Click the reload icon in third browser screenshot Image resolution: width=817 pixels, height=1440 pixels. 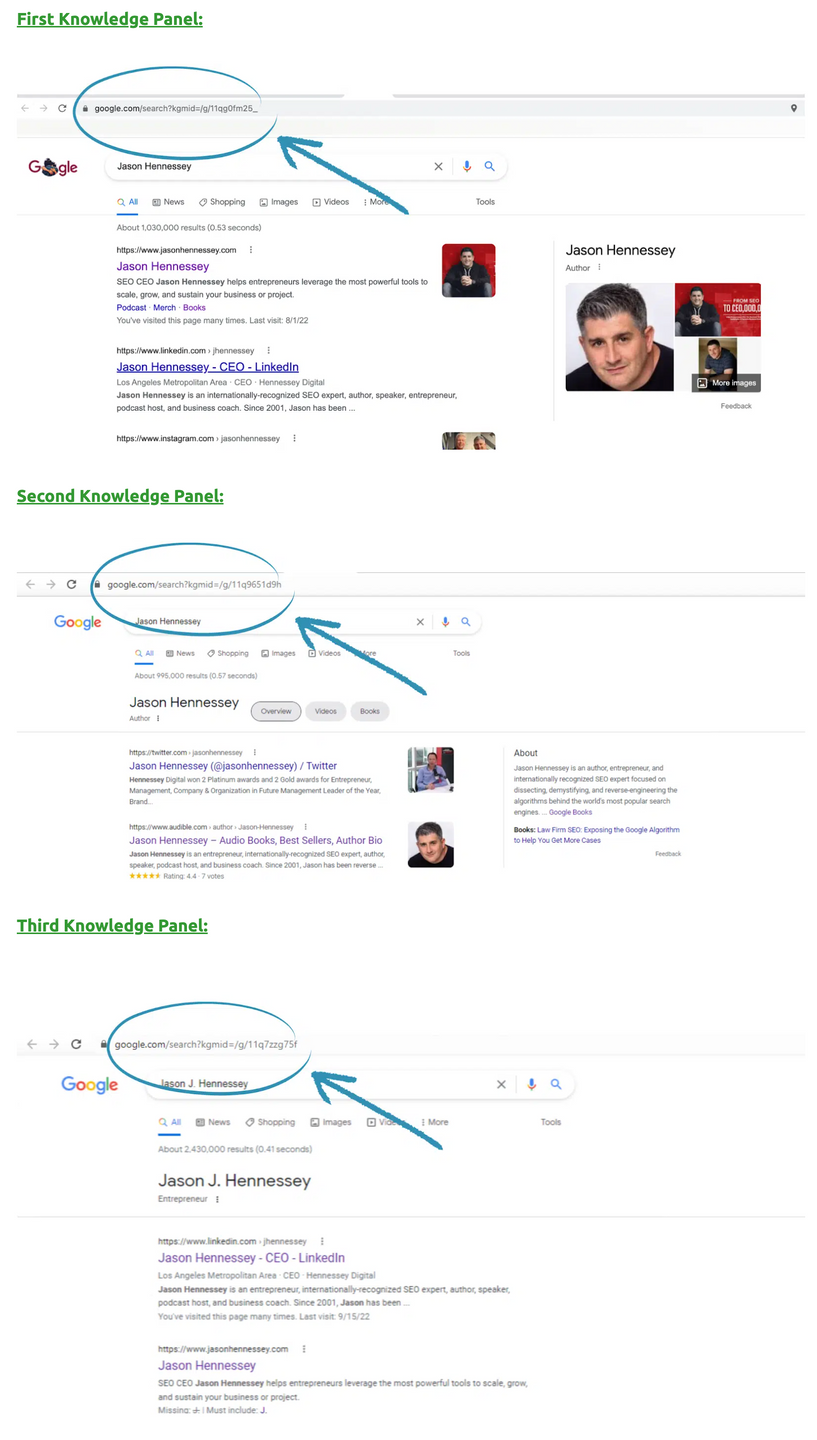[76, 1044]
